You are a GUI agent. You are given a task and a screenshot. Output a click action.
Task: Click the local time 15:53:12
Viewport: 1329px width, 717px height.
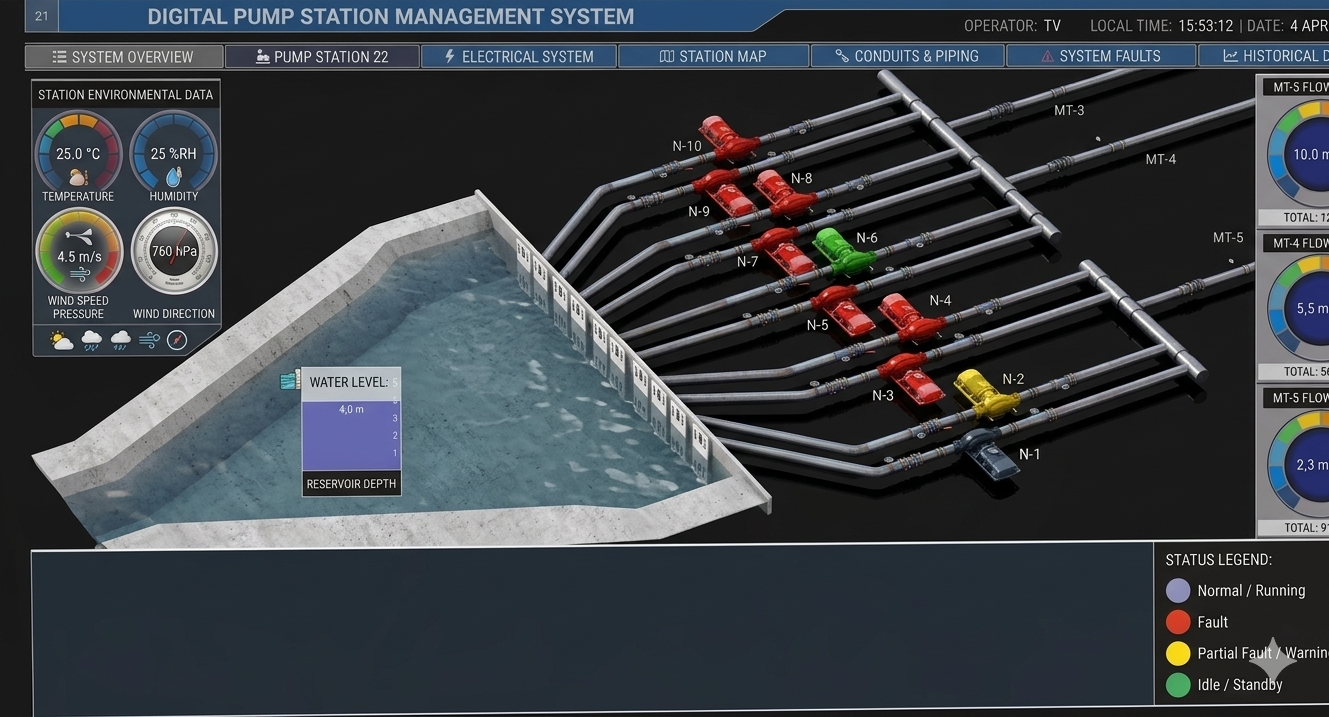[1205, 26]
